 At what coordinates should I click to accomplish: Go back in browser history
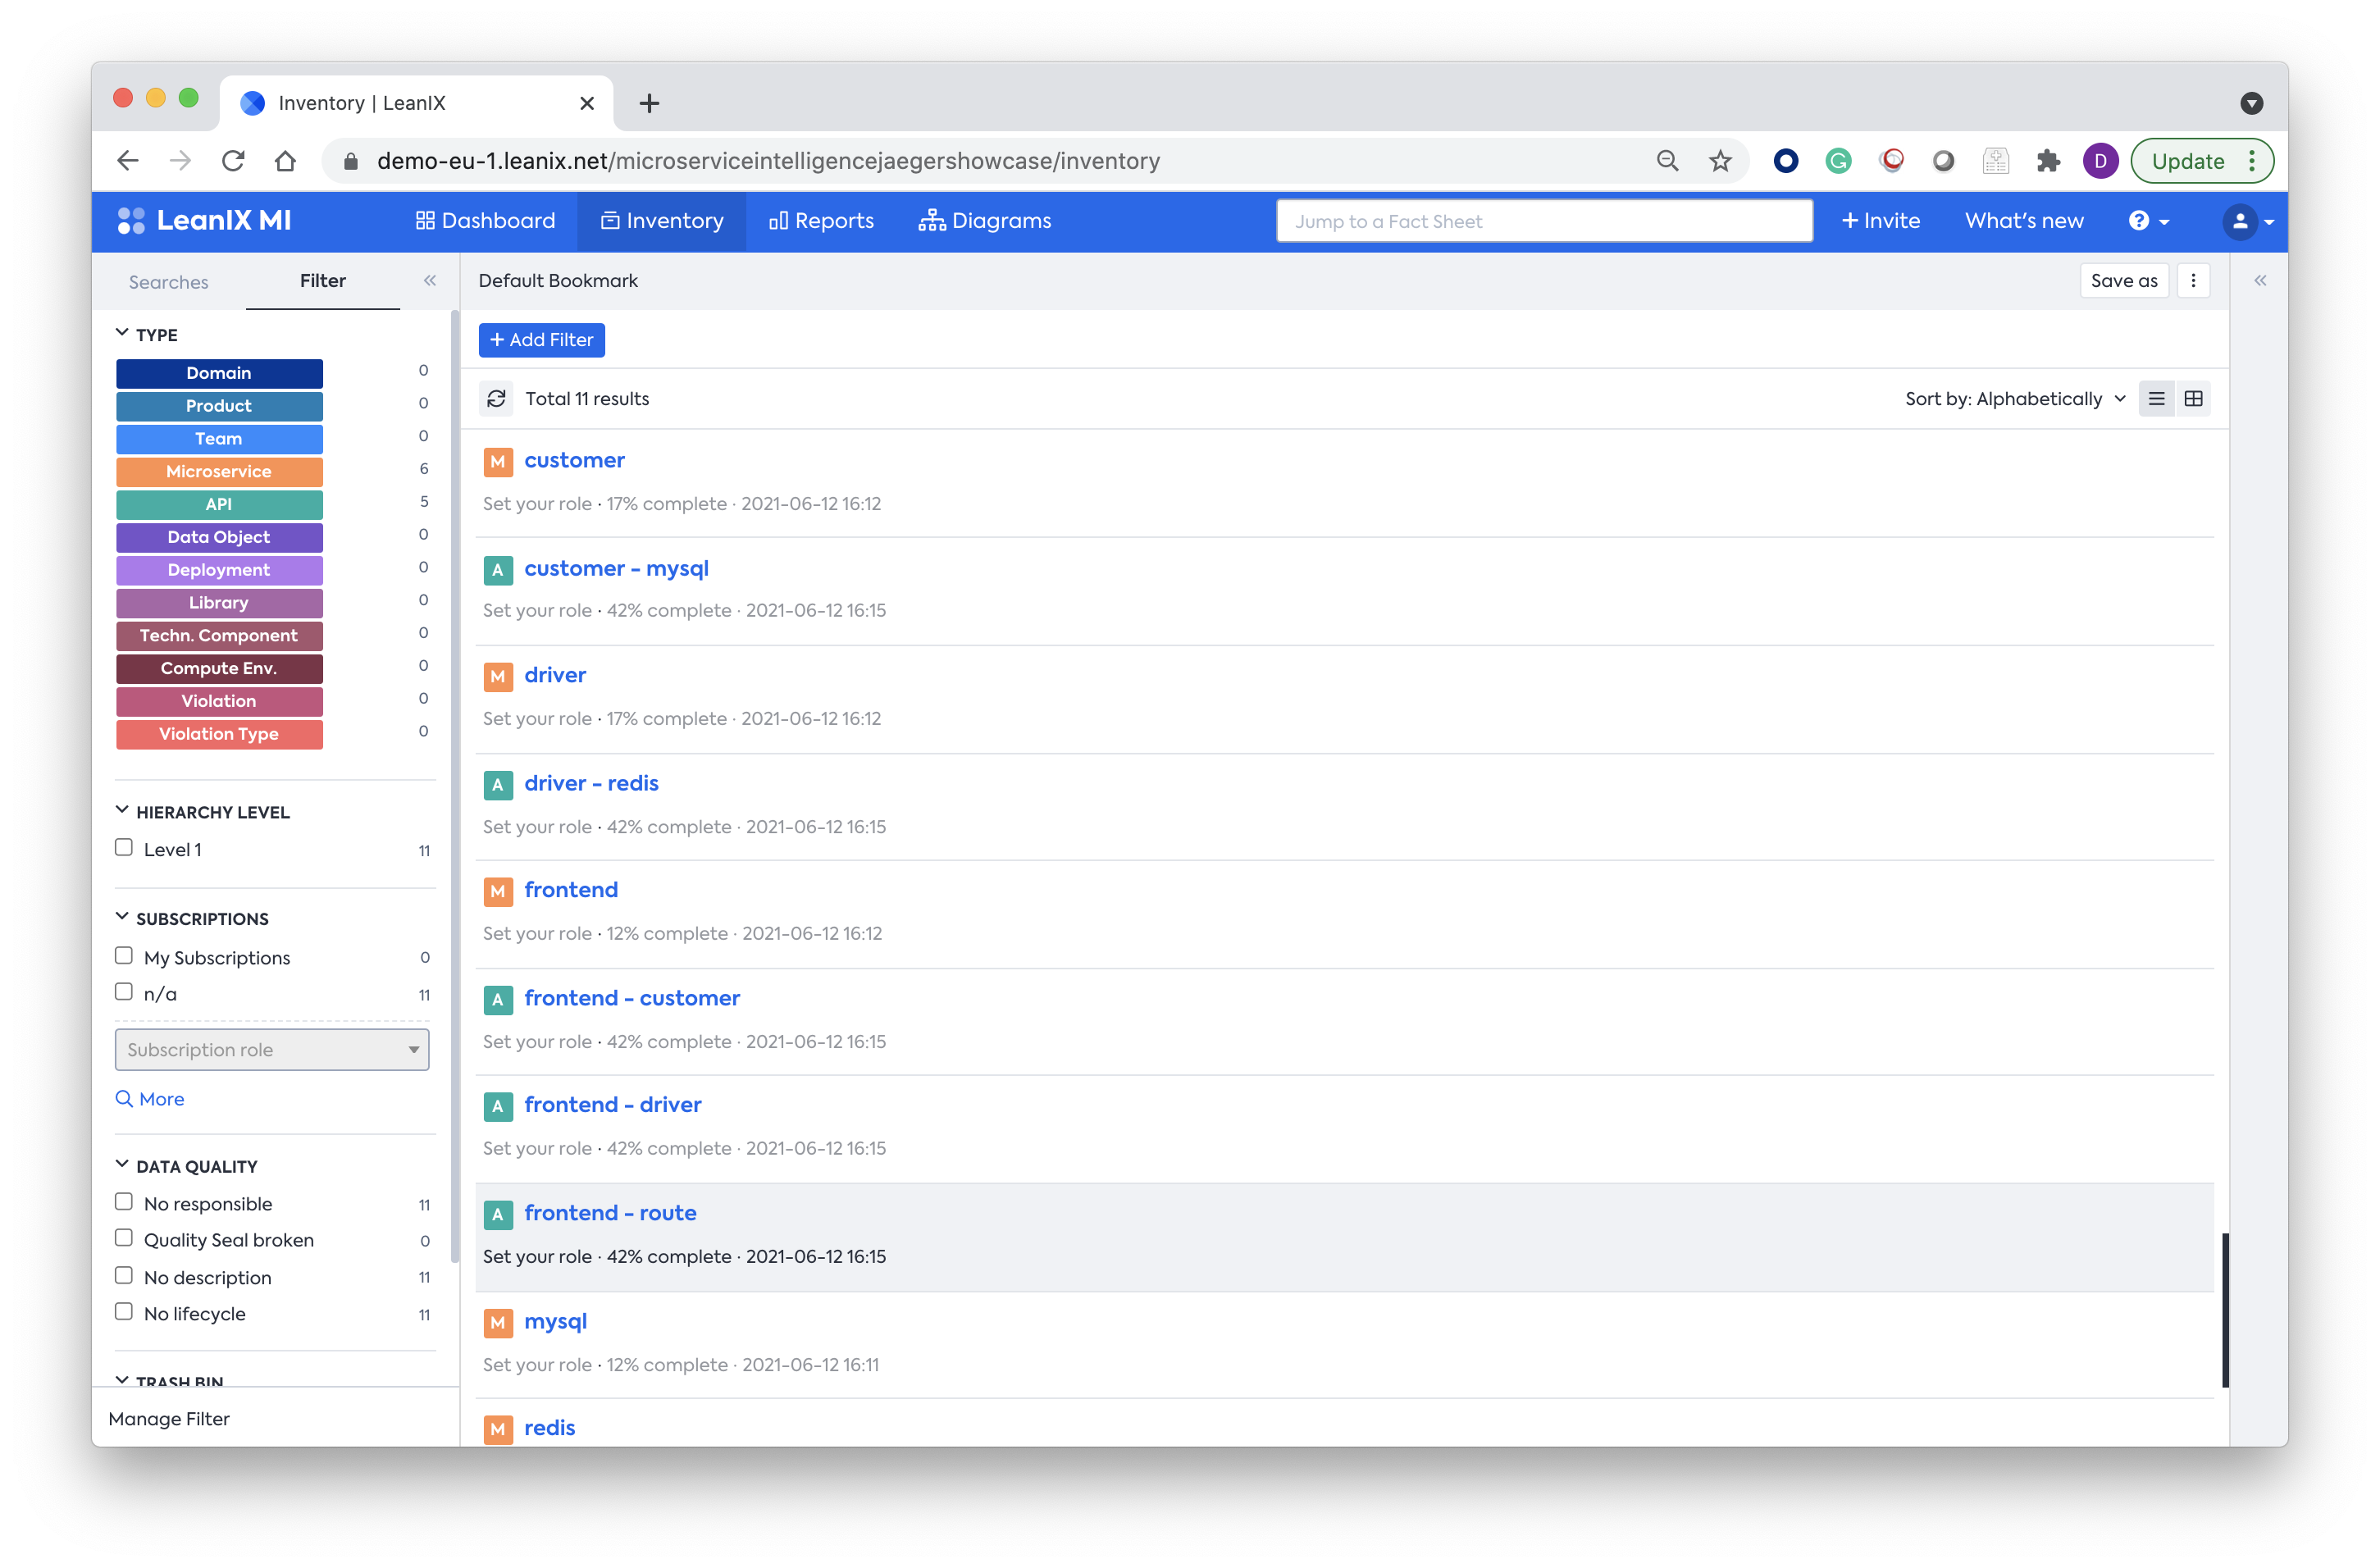click(128, 161)
